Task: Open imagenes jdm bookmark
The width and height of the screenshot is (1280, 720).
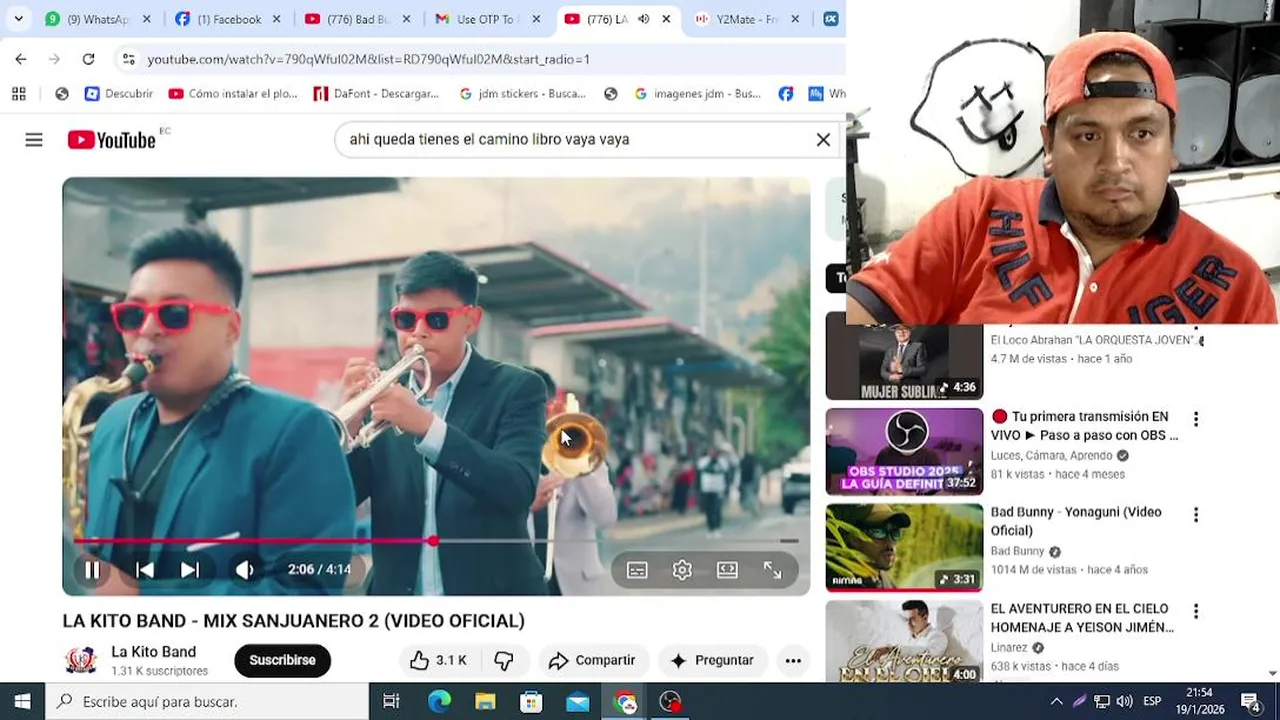Action: pos(697,93)
